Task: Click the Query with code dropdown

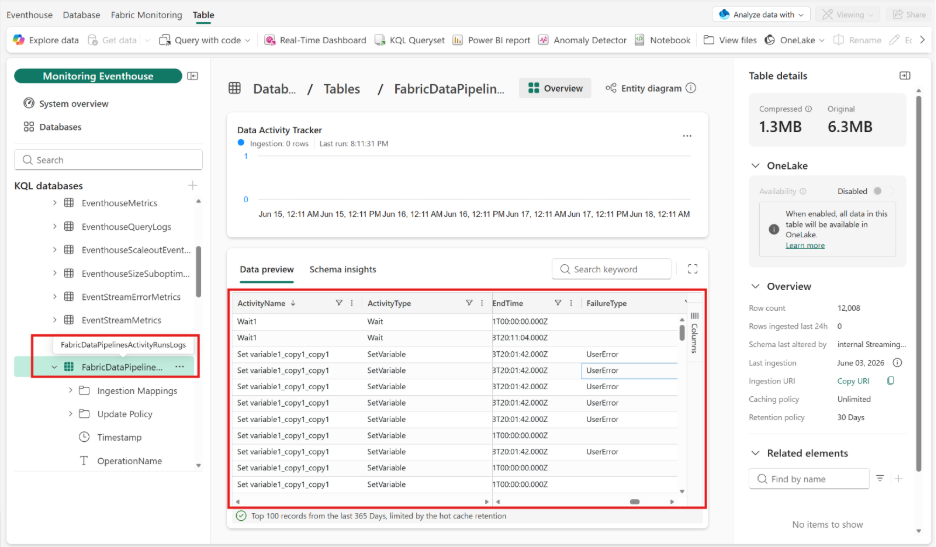Action: (x=205, y=40)
